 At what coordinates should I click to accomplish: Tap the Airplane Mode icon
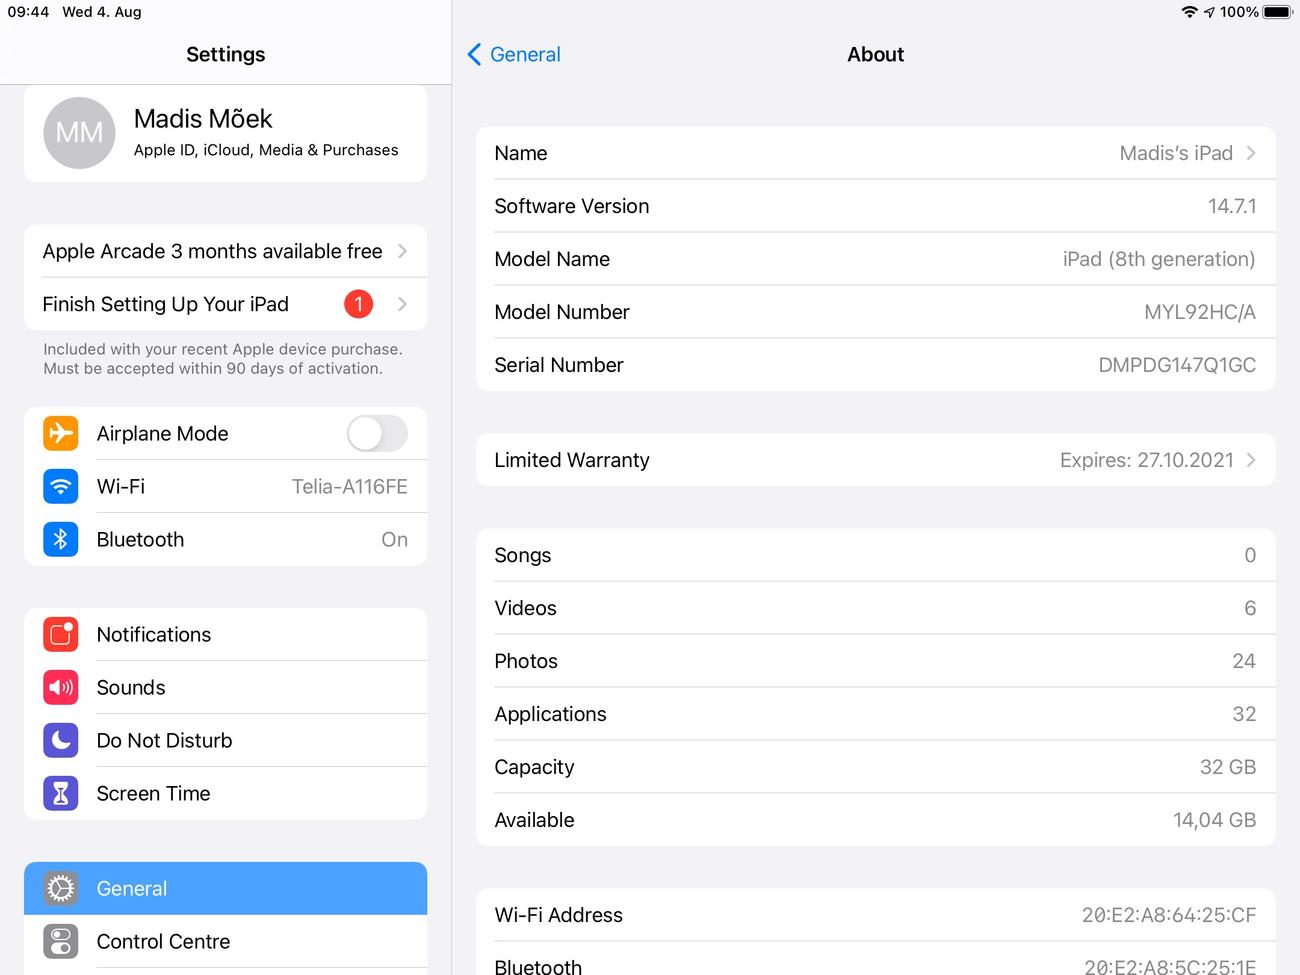(x=61, y=433)
